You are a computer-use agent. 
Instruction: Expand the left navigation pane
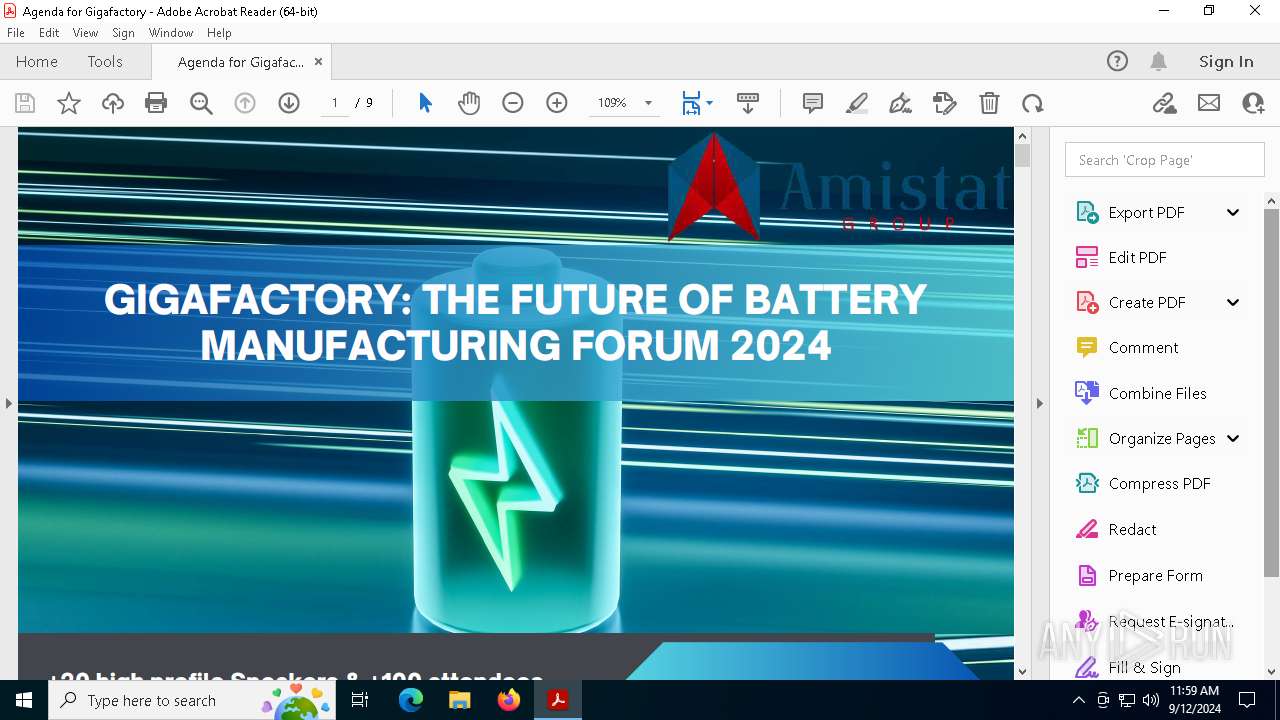tap(8, 403)
